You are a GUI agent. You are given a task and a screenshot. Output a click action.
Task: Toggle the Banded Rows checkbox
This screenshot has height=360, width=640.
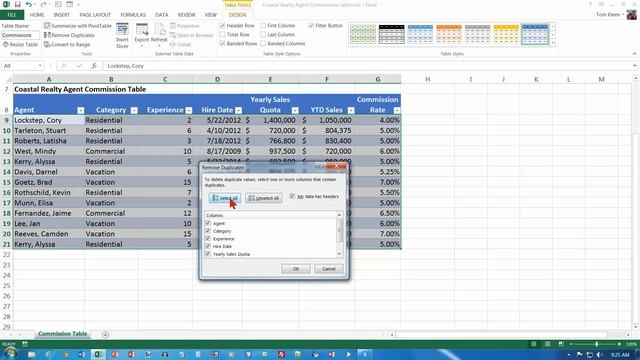coord(222,43)
